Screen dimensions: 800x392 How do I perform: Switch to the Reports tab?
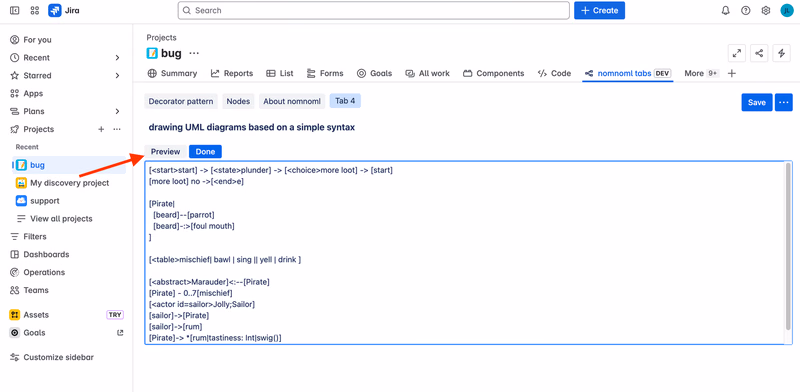pyautogui.click(x=232, y=74)
